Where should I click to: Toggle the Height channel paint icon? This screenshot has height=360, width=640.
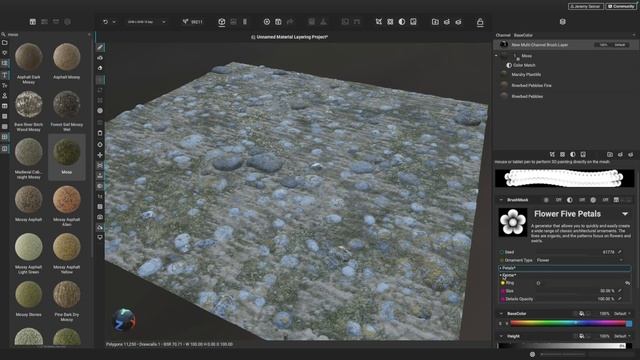click(582, 336)
